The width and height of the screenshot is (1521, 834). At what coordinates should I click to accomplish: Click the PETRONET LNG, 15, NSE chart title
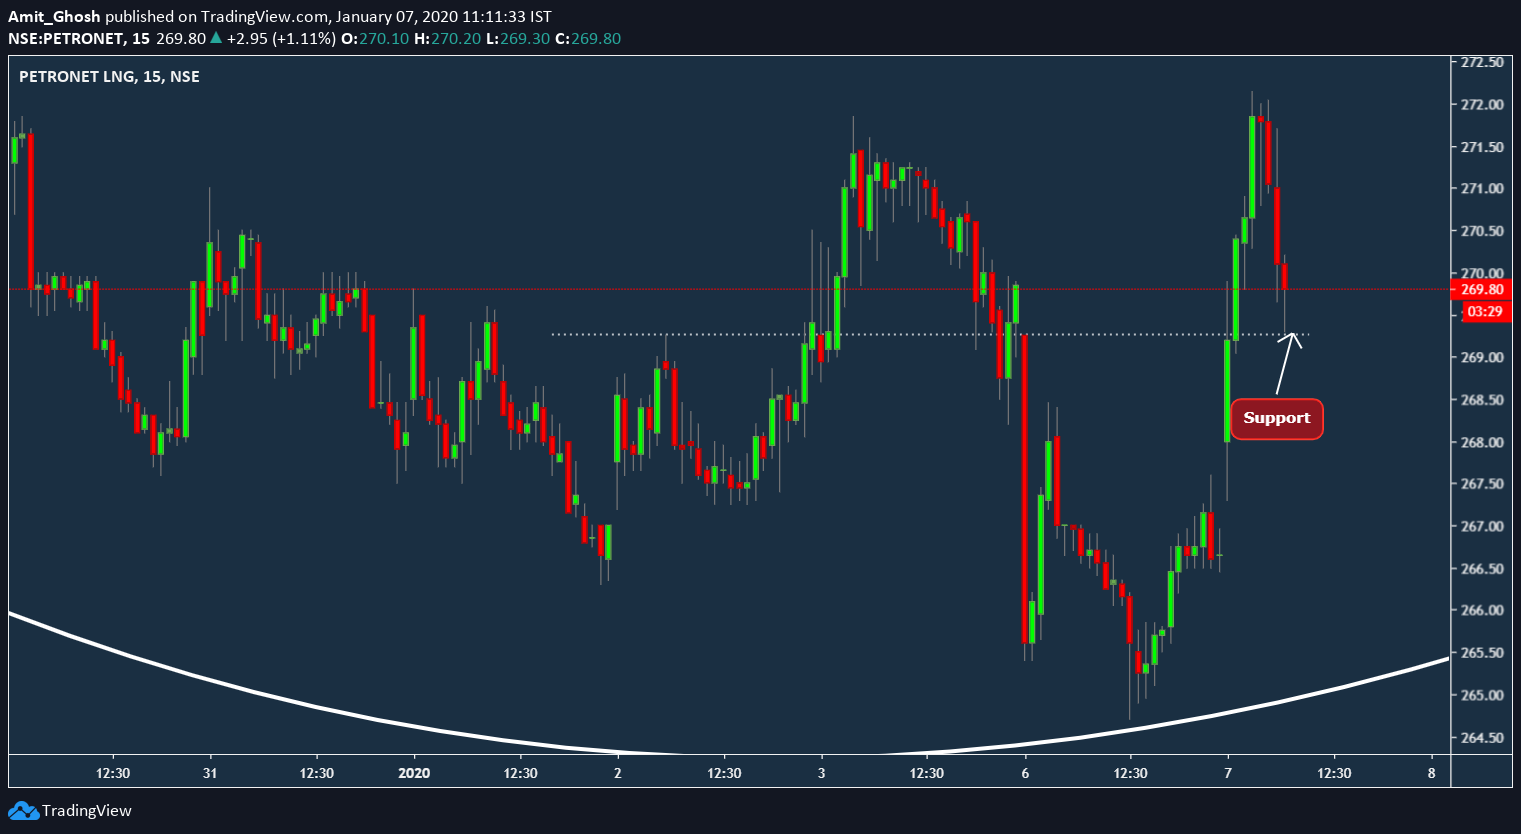pyautogui.click(x=109, y=77)
